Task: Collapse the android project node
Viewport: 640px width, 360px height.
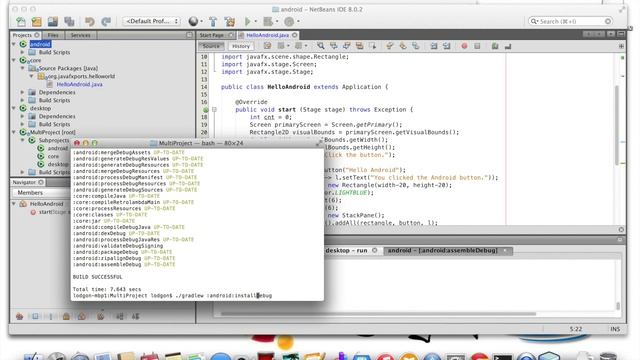Action: tap(14, 44)
